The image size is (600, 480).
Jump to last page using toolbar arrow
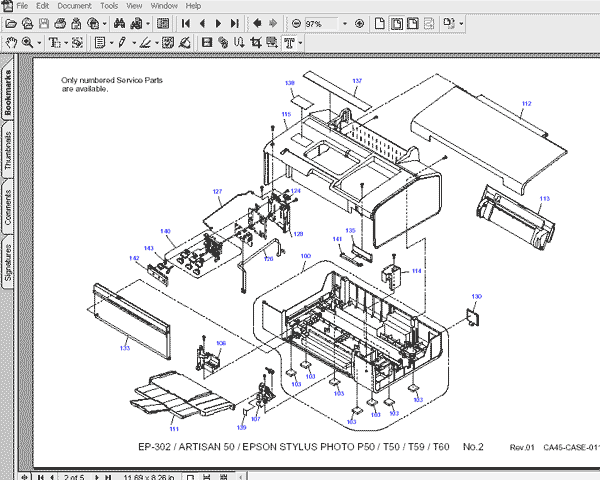click(235, 22)
